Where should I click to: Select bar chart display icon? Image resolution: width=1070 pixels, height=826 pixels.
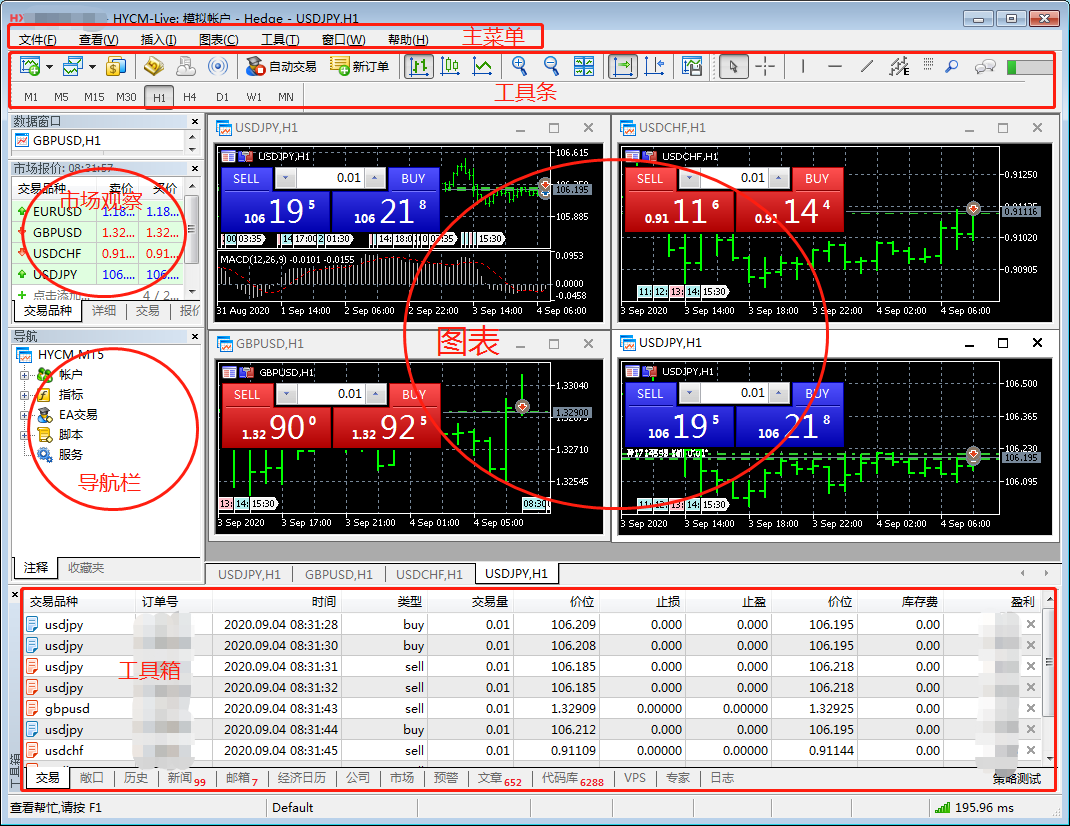point(418,66)
